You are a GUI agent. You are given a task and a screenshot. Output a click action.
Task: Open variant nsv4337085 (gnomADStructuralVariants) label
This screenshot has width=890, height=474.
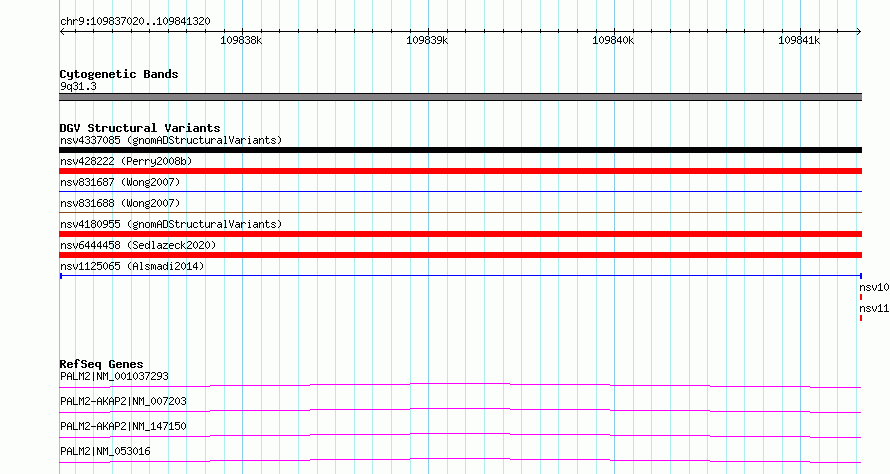tap(171, 140)
